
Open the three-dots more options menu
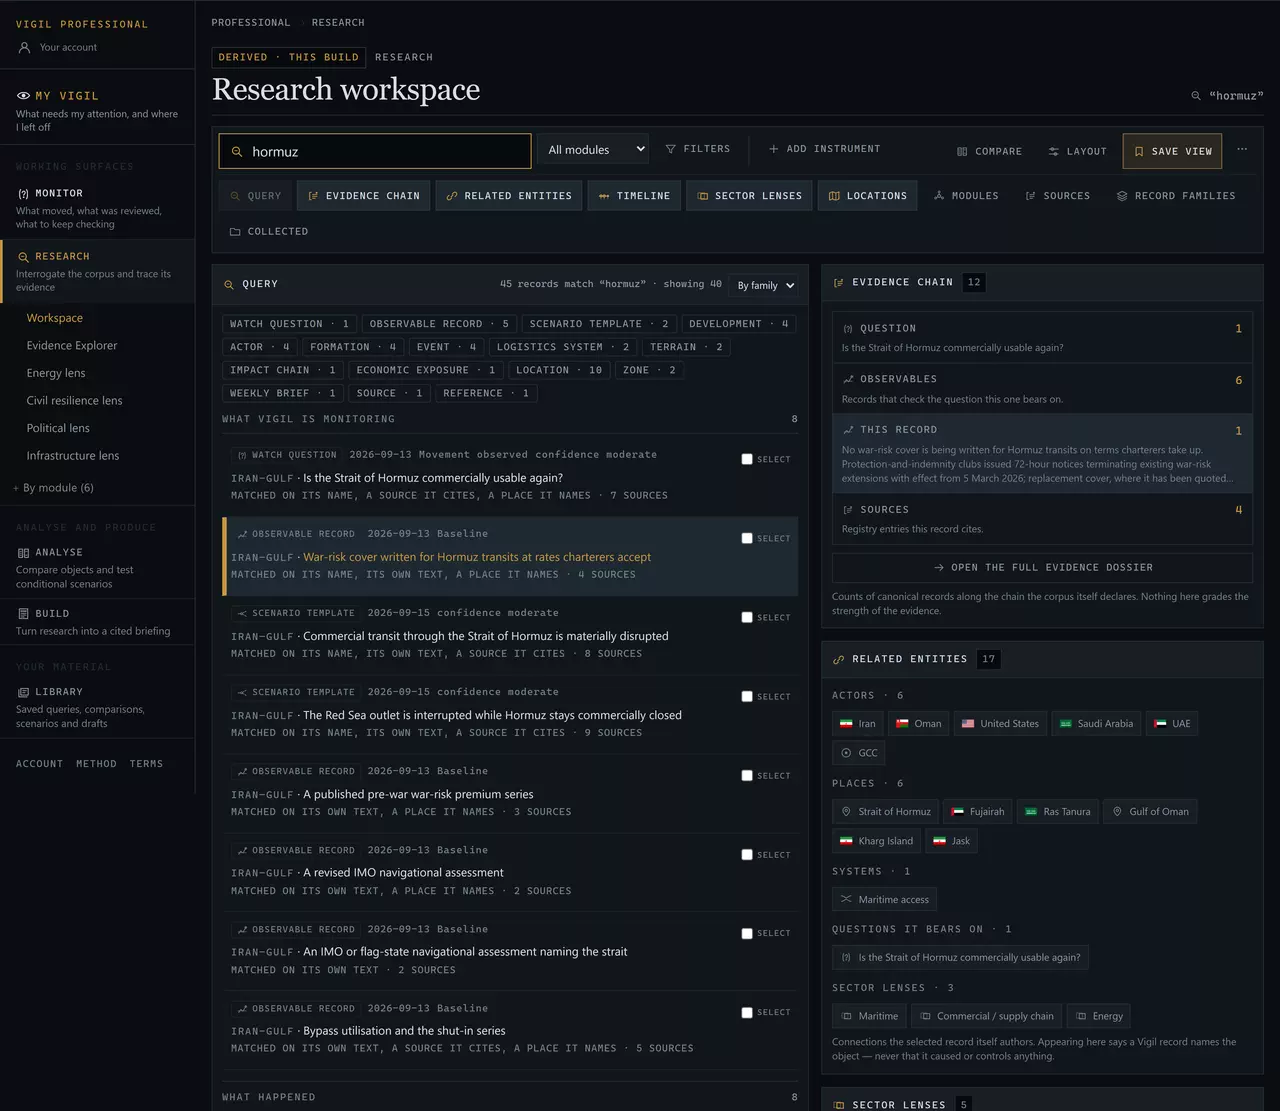(x=1242, y=150)
